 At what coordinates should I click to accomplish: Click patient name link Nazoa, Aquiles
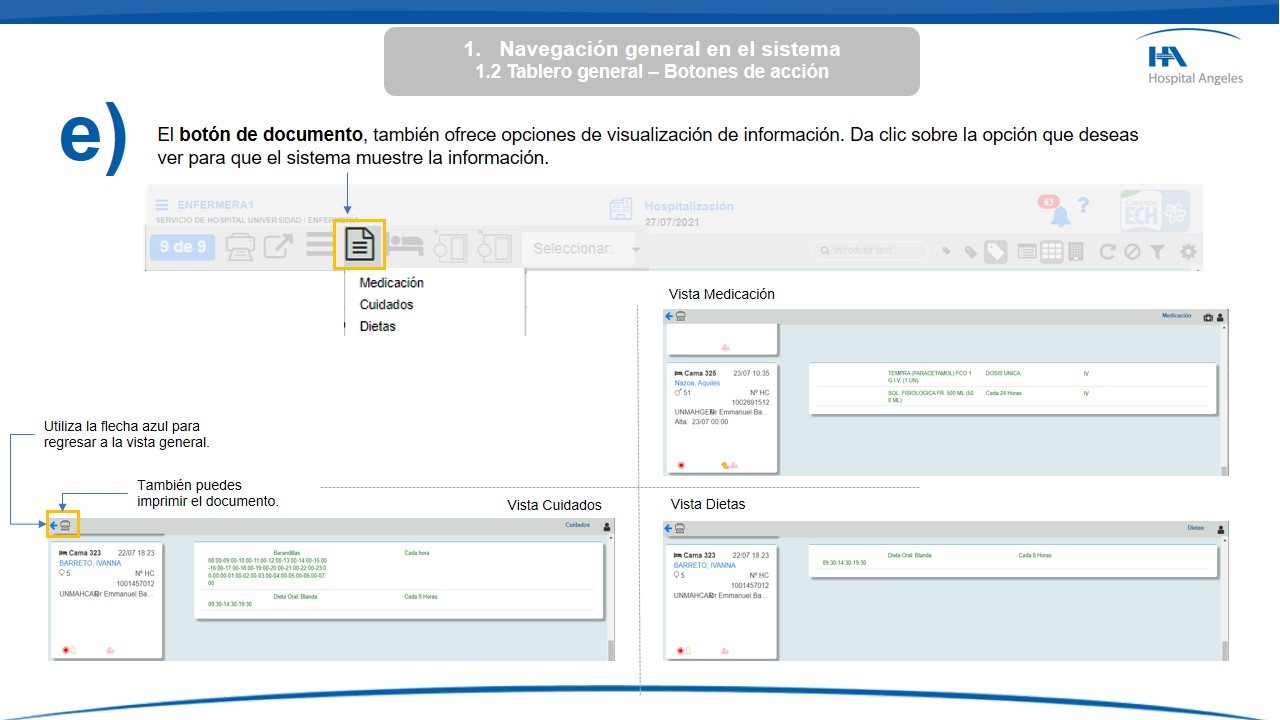(696, 383)
